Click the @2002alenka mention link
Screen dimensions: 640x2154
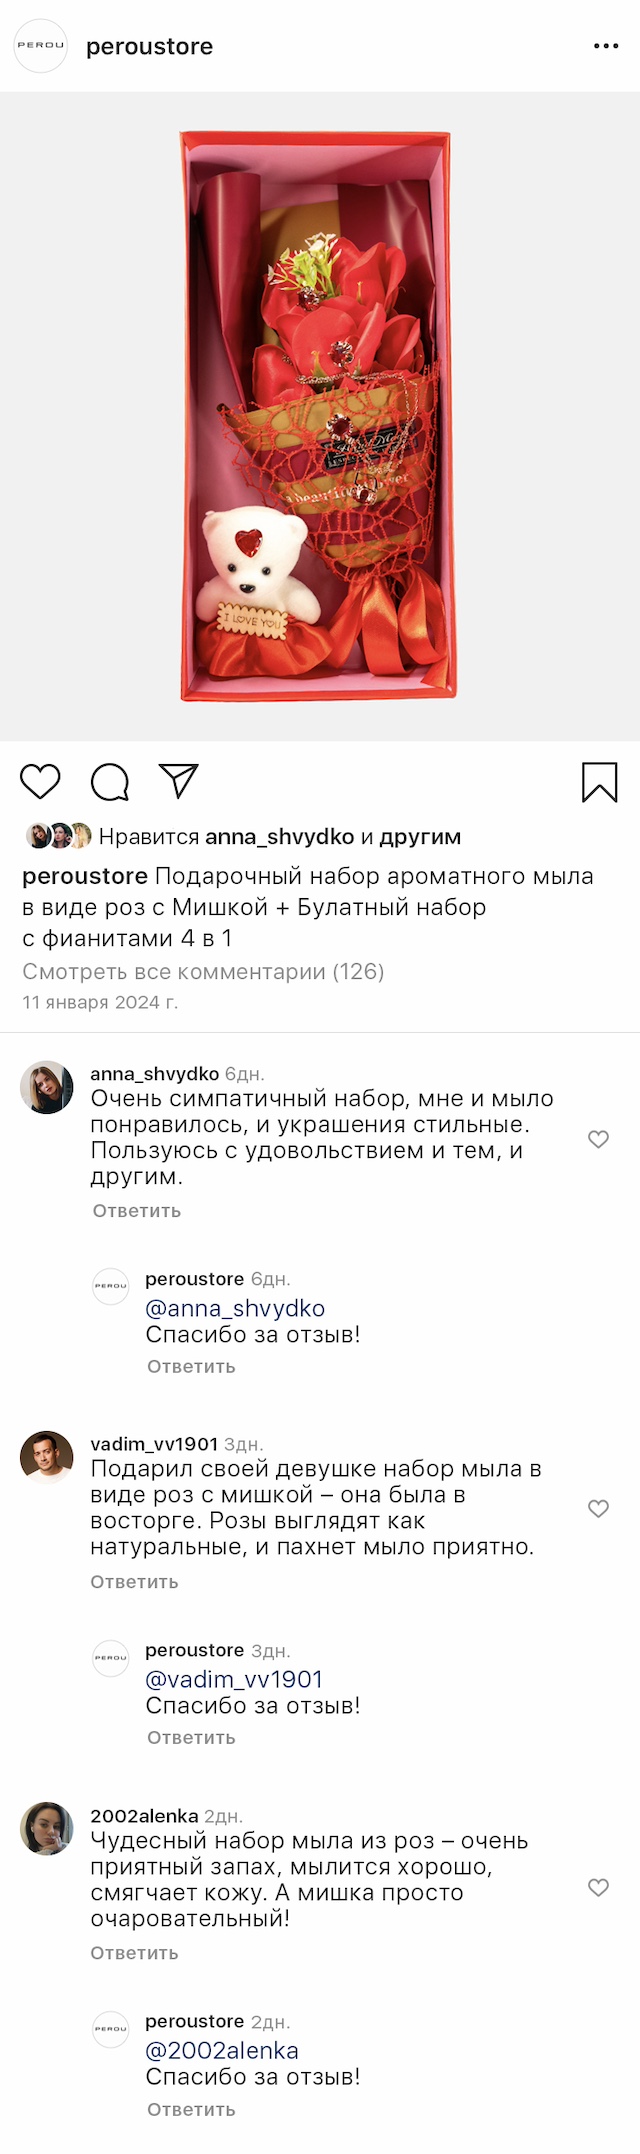(x=222, y=2050)
